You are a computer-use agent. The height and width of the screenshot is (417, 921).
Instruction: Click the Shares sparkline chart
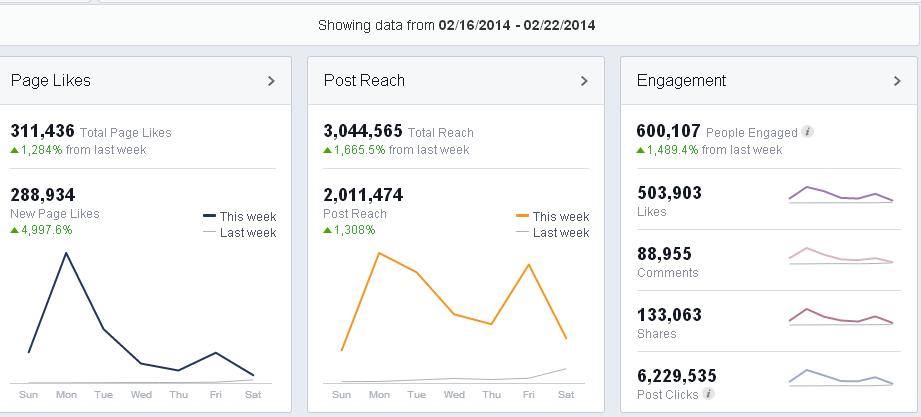coord(840,316)
